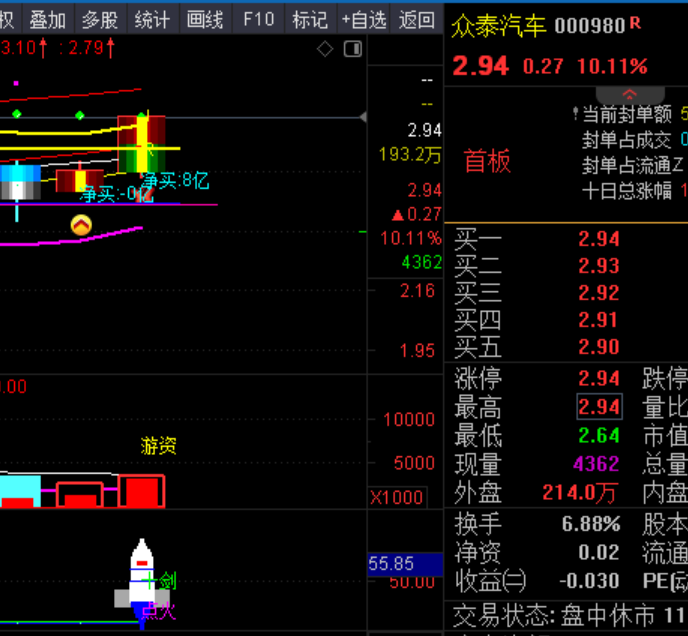Click the 交易状态 status line
Screen dimensions: 688x636
568,615
